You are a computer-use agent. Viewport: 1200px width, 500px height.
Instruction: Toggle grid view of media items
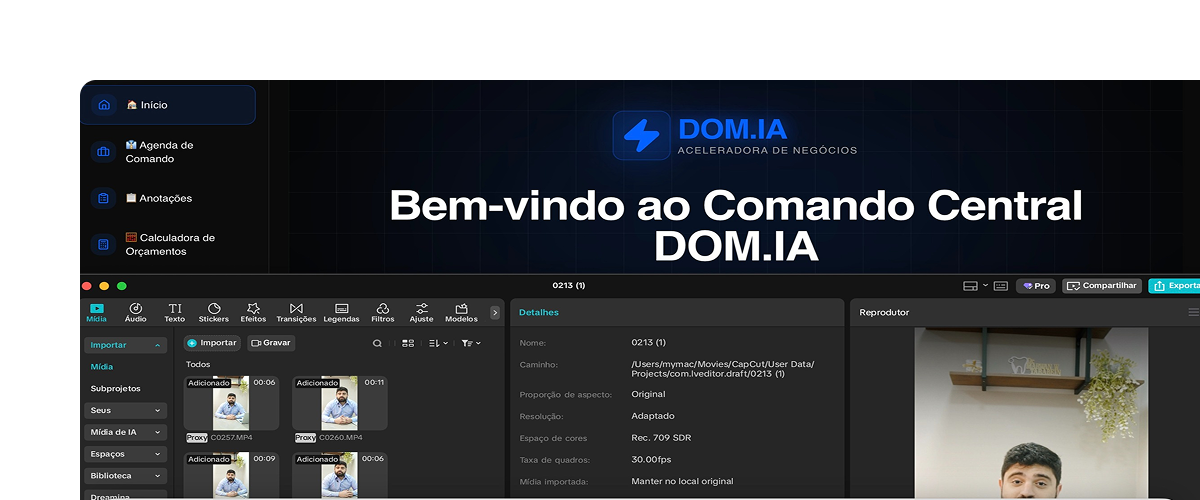coord(408,343)
